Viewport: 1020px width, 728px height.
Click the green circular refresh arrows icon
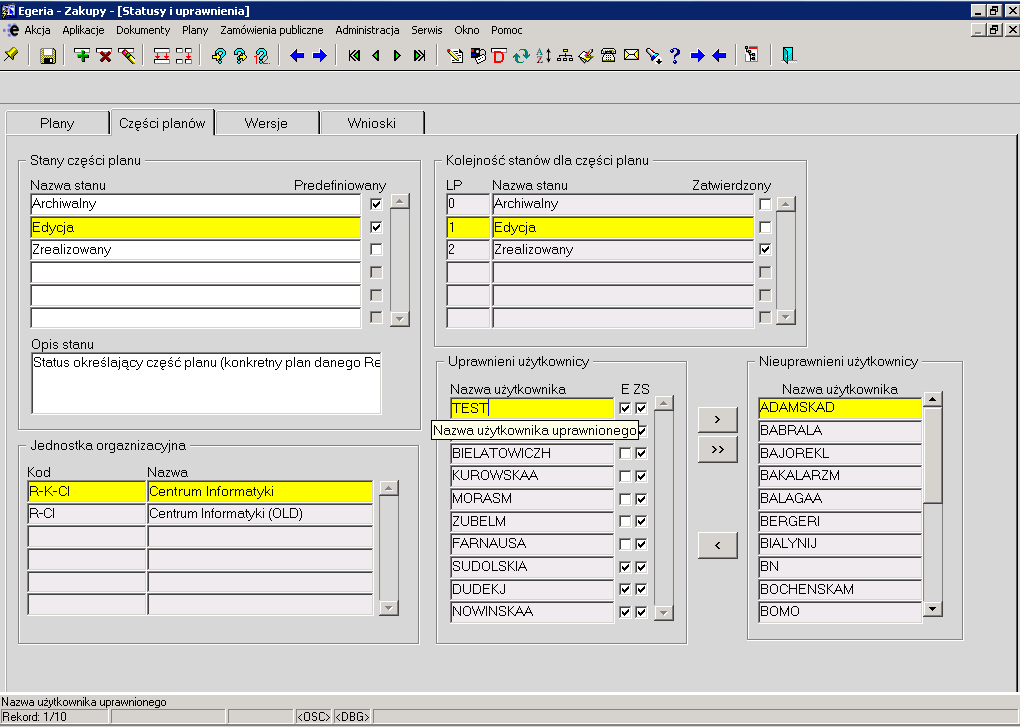pyautogui.click(x=521, y=55)
